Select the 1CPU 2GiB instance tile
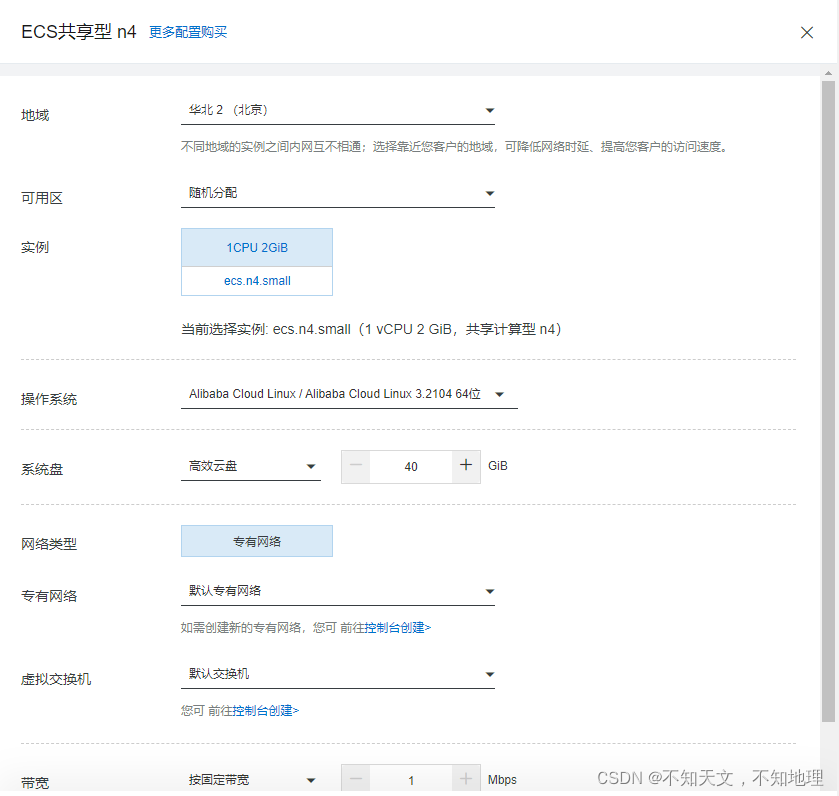839x796 pixels. (257, 248)
